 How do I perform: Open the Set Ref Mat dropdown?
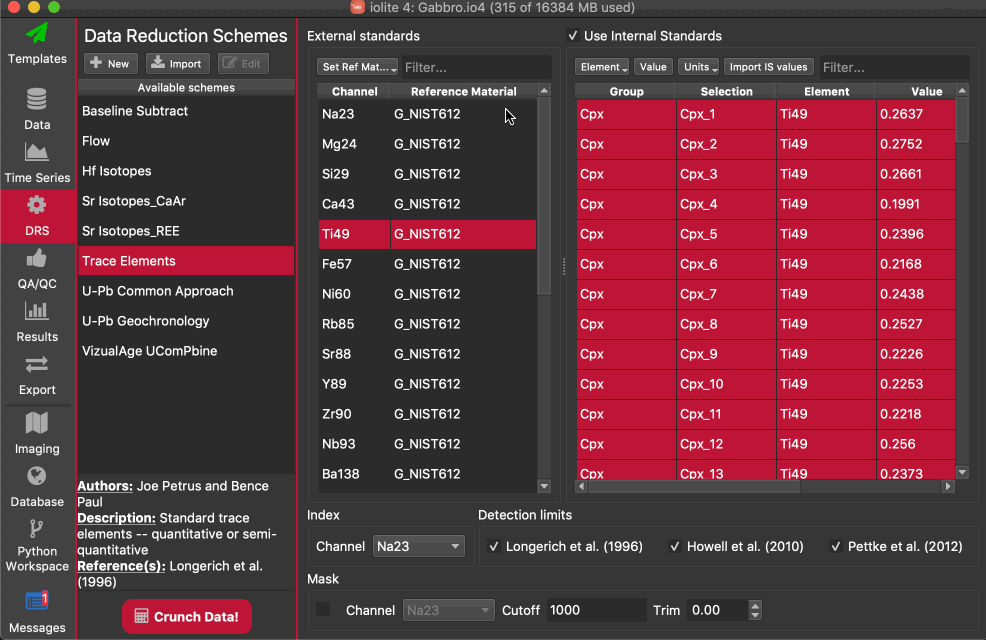[358, 67]
